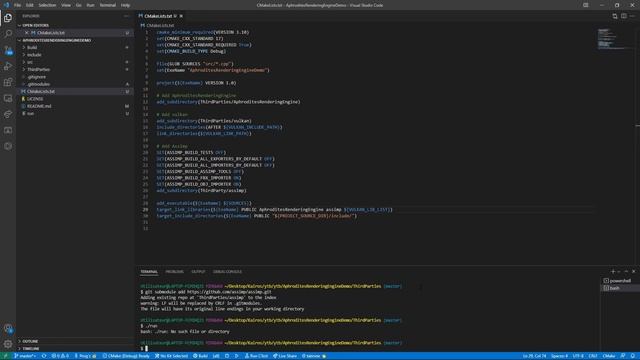Open README.md in the file tree
Viewport: 640px width, 360px height.
tap(75, 106)
